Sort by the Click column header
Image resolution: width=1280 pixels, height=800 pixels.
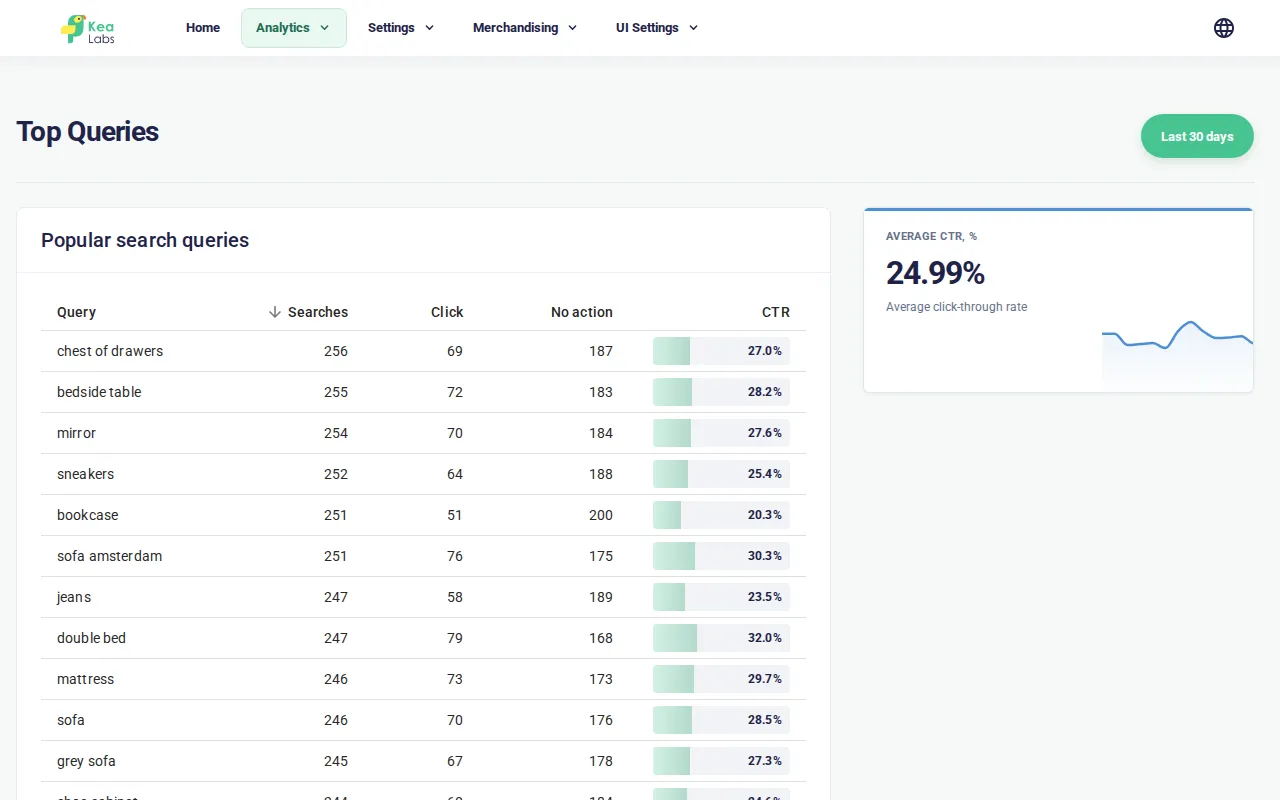click(447, 312)
